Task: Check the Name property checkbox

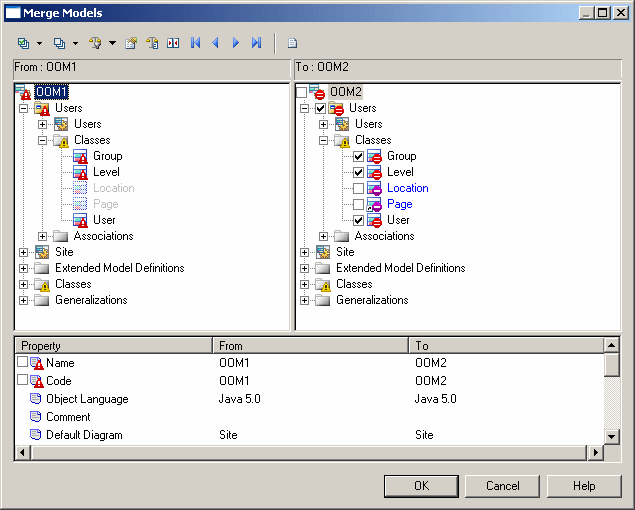Action: click(x=23, y=362)
